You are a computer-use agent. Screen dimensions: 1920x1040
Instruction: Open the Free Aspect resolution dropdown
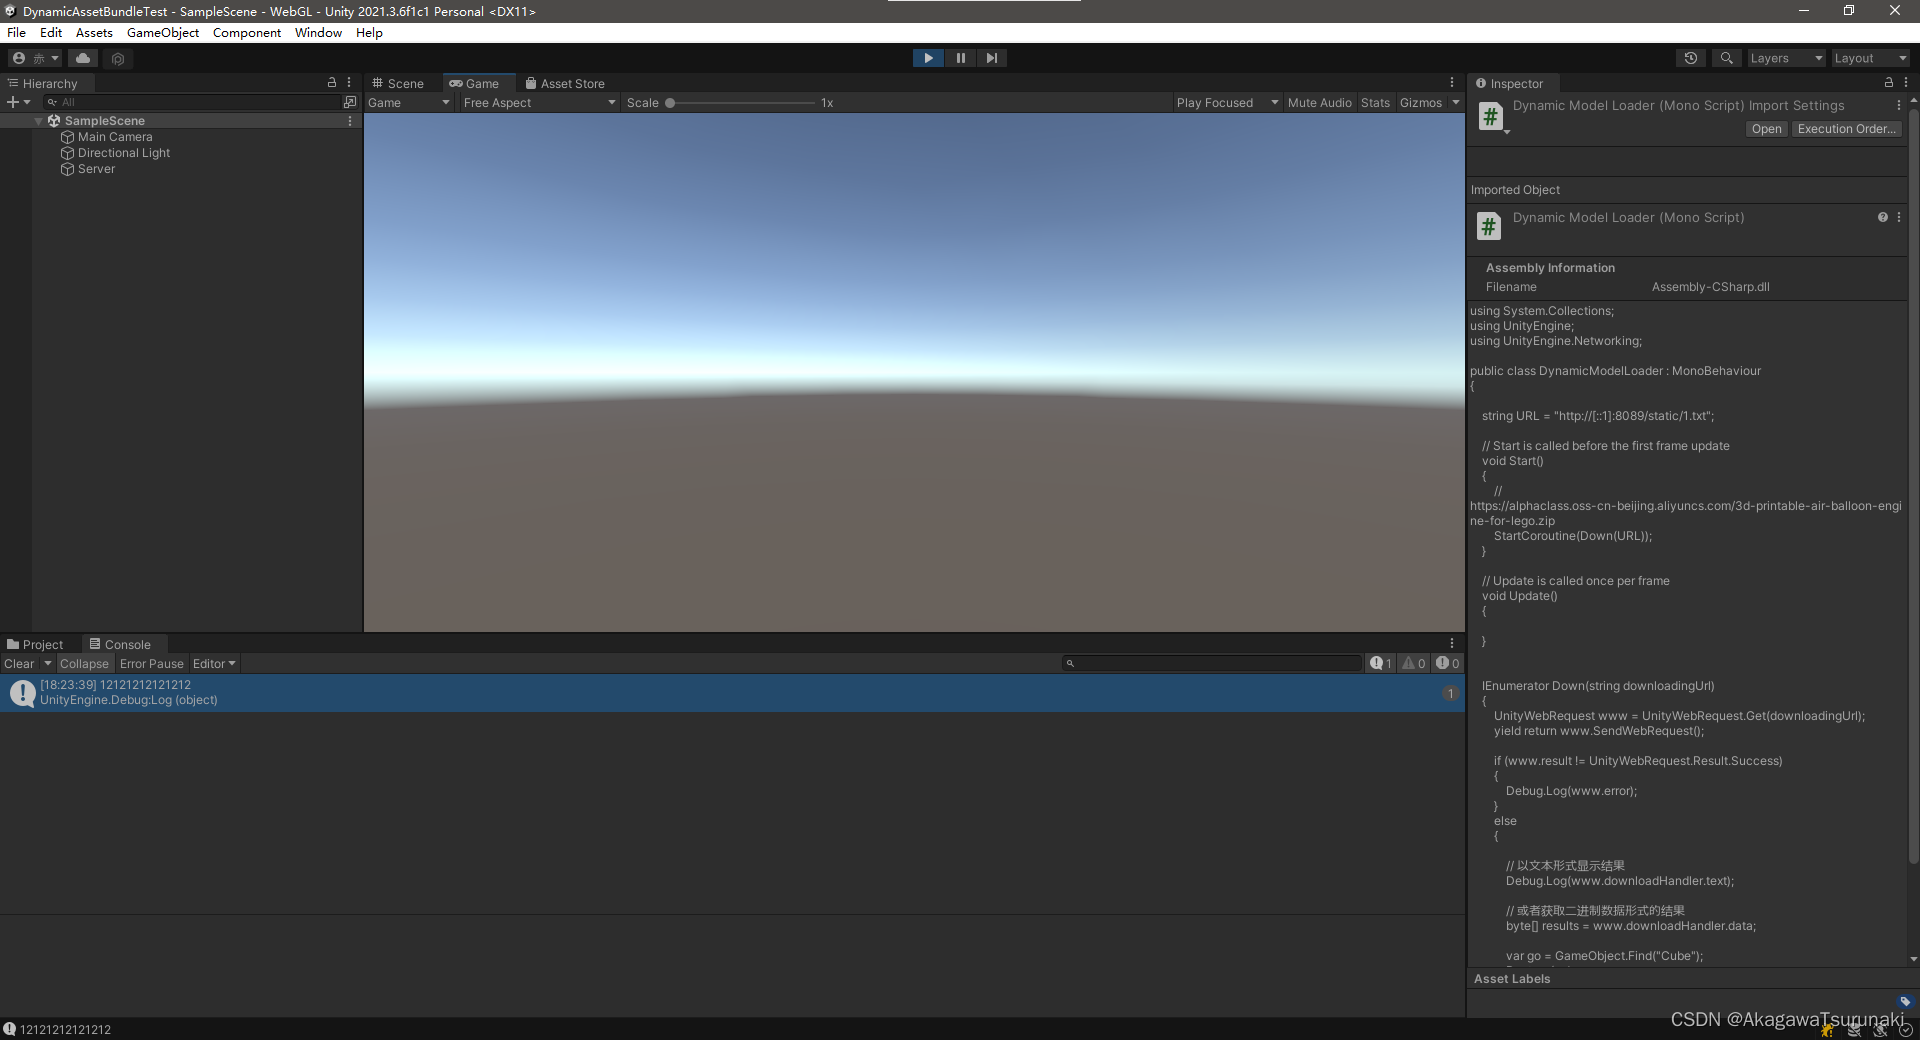(539, 102)
